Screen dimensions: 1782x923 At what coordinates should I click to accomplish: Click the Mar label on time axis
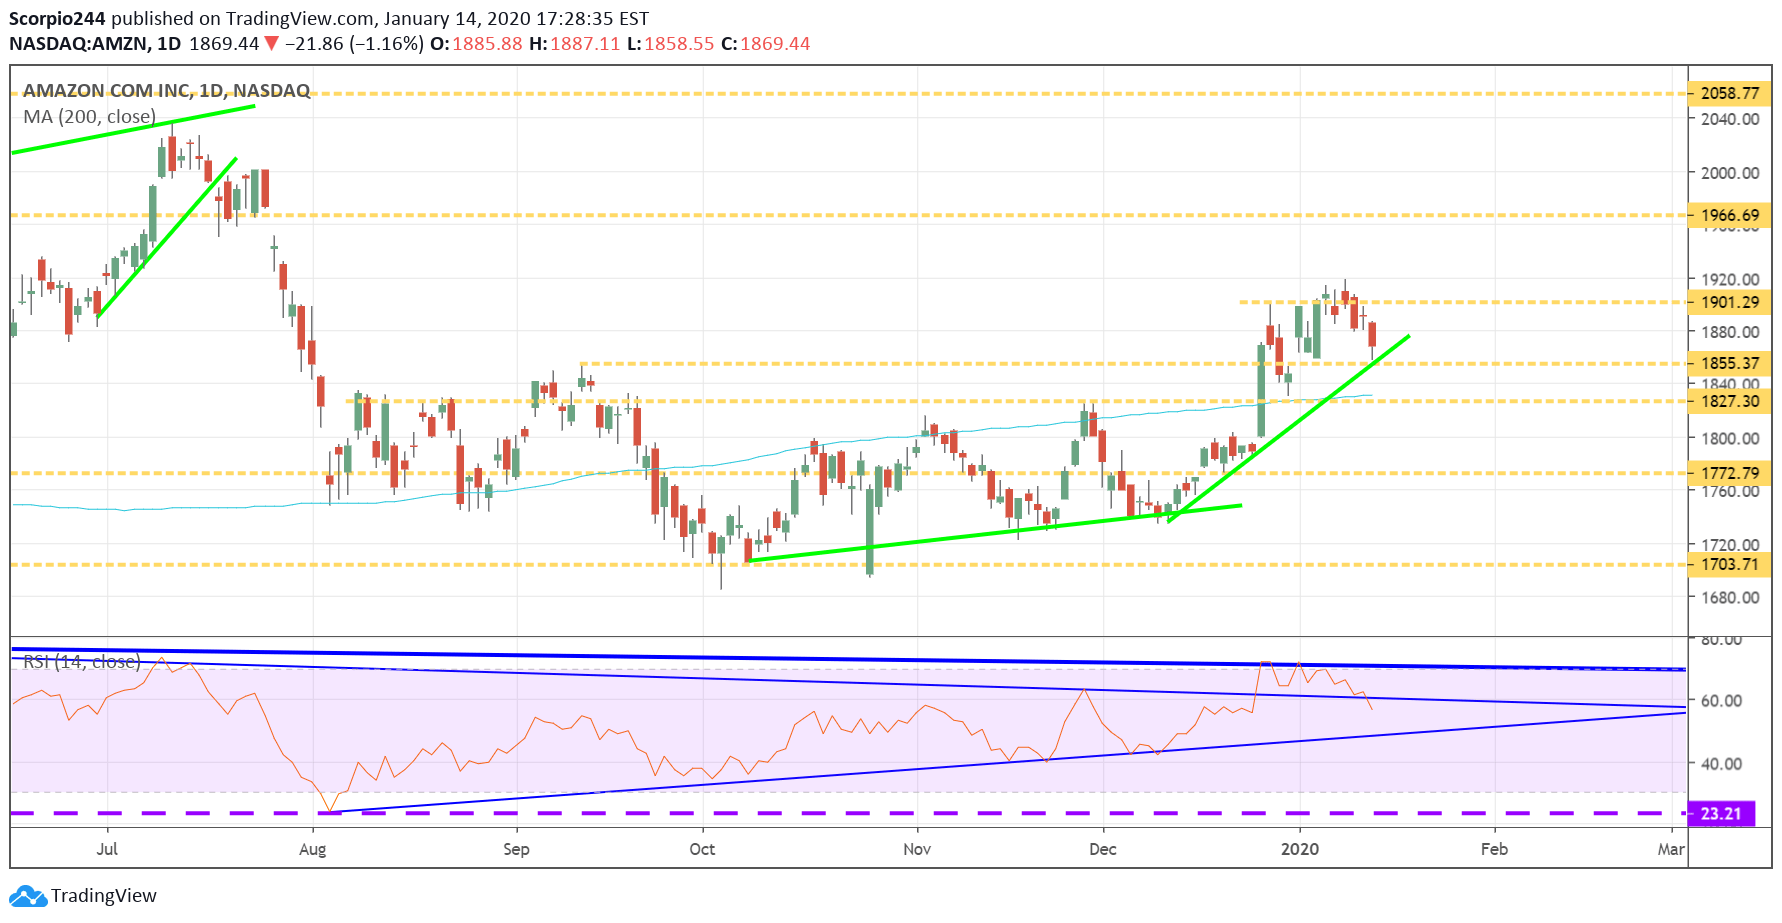coord(1671,849)
